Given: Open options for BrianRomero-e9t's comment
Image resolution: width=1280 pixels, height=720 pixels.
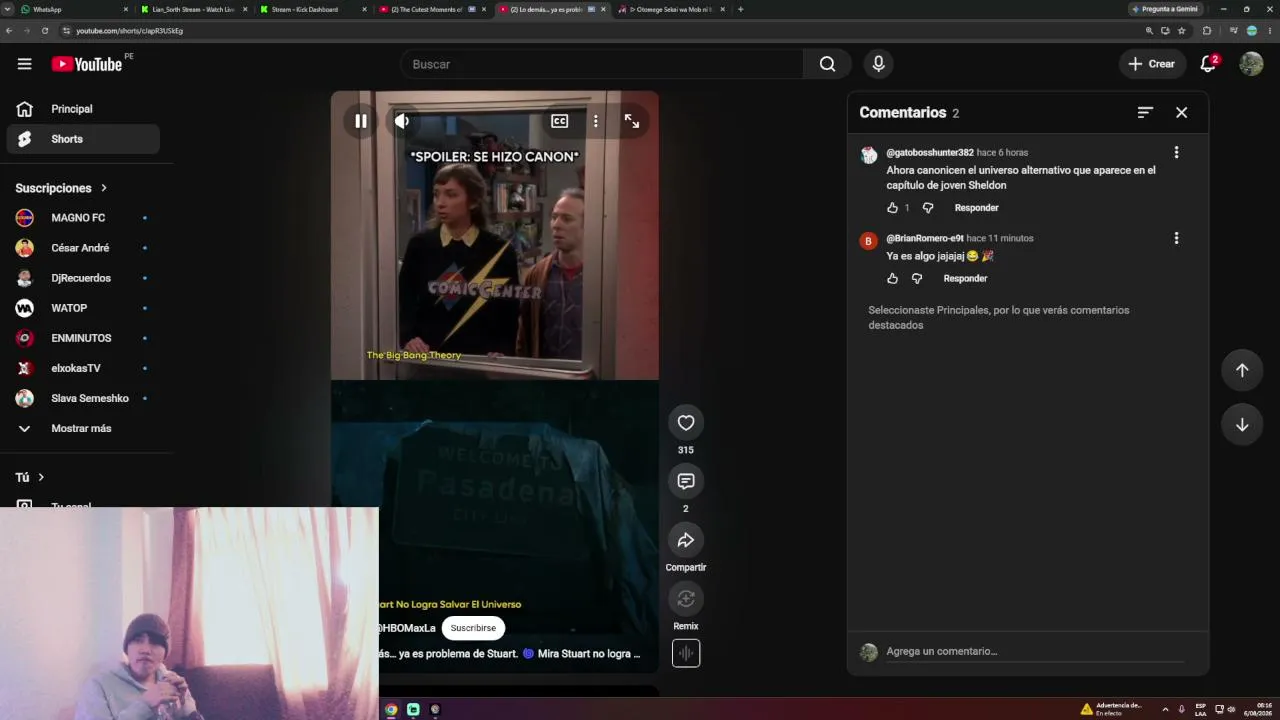Looking at the screenshot, I should (1176, 238).
